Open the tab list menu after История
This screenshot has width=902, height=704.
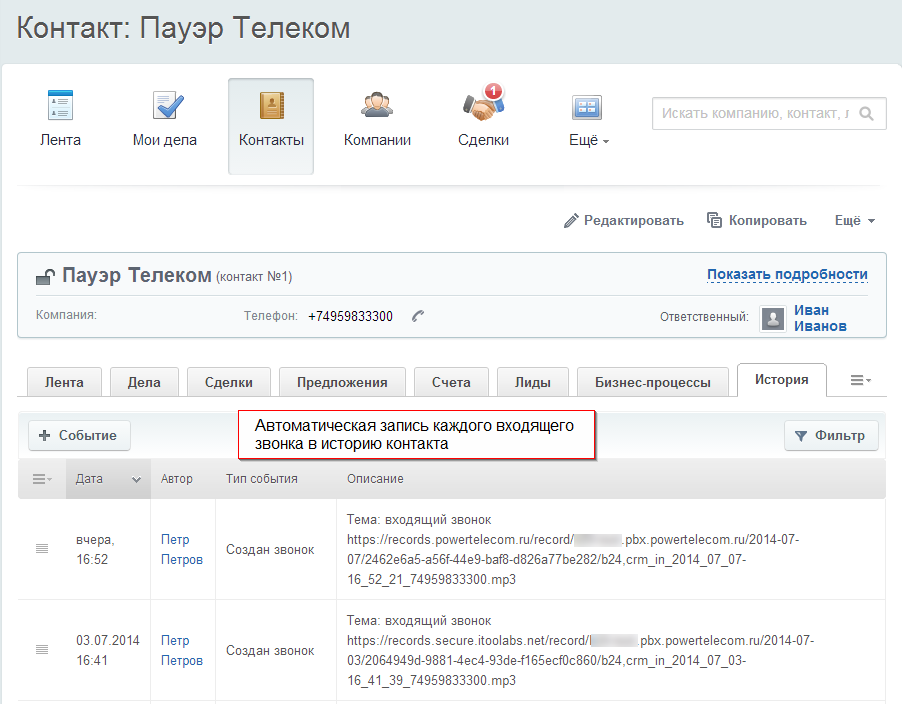click(860, 380)
